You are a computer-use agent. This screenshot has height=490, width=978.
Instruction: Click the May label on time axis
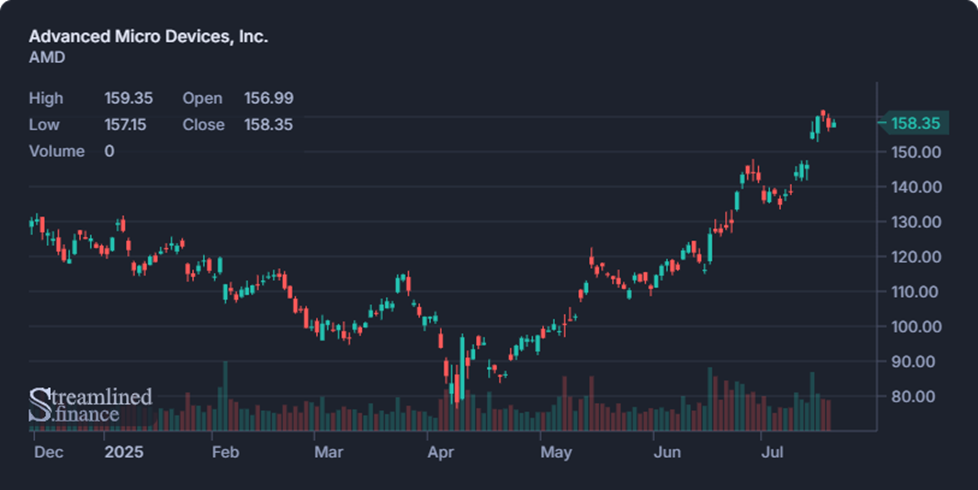click(x=556, y=452)
